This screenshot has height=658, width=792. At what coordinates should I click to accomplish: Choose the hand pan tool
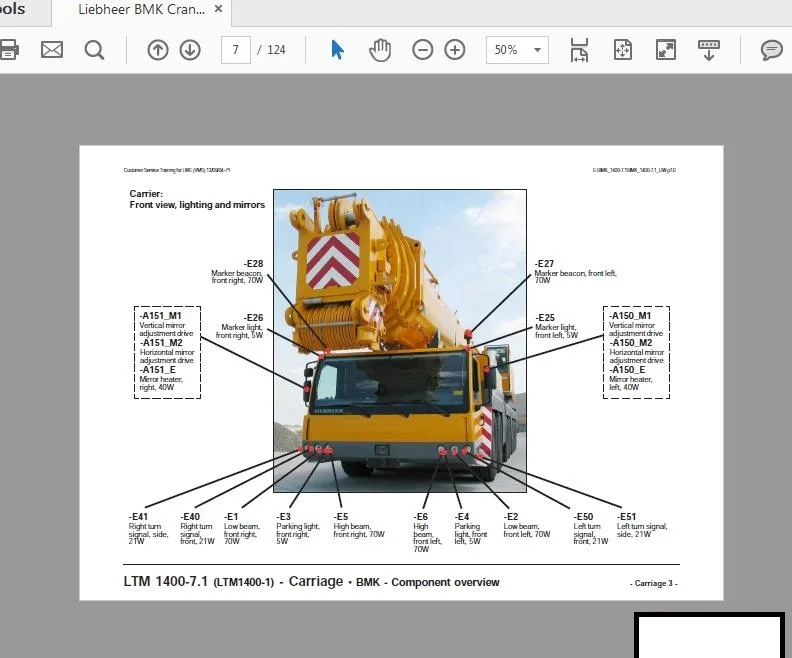pos(380,50)
